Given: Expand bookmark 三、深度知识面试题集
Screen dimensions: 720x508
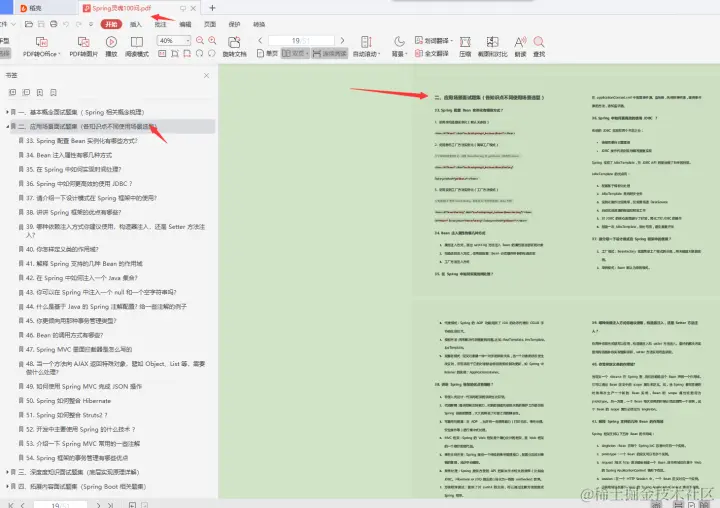Looking at the screenshot, I should click(7, 472).
